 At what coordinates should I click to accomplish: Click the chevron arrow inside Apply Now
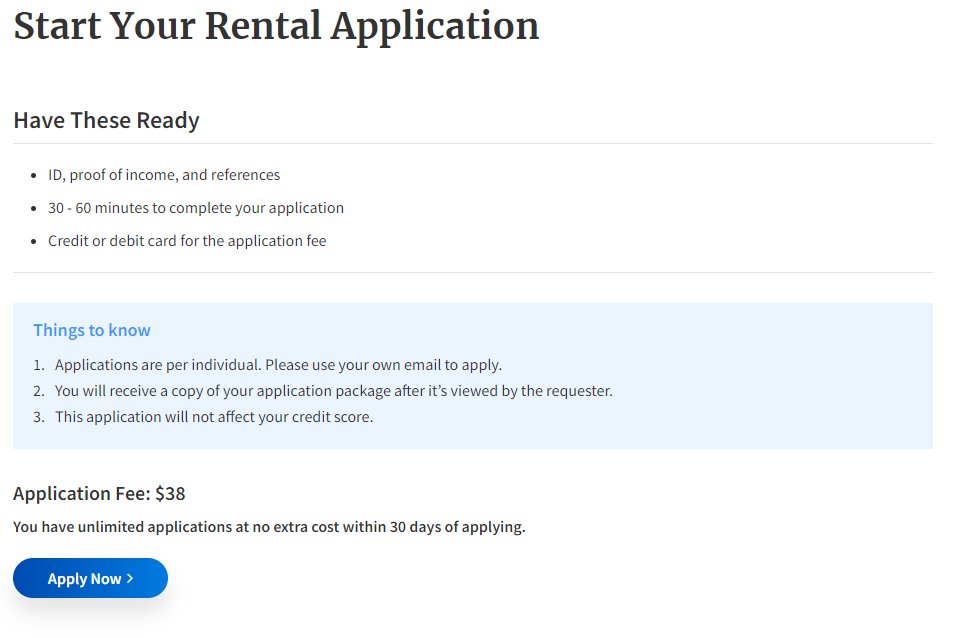131,578
